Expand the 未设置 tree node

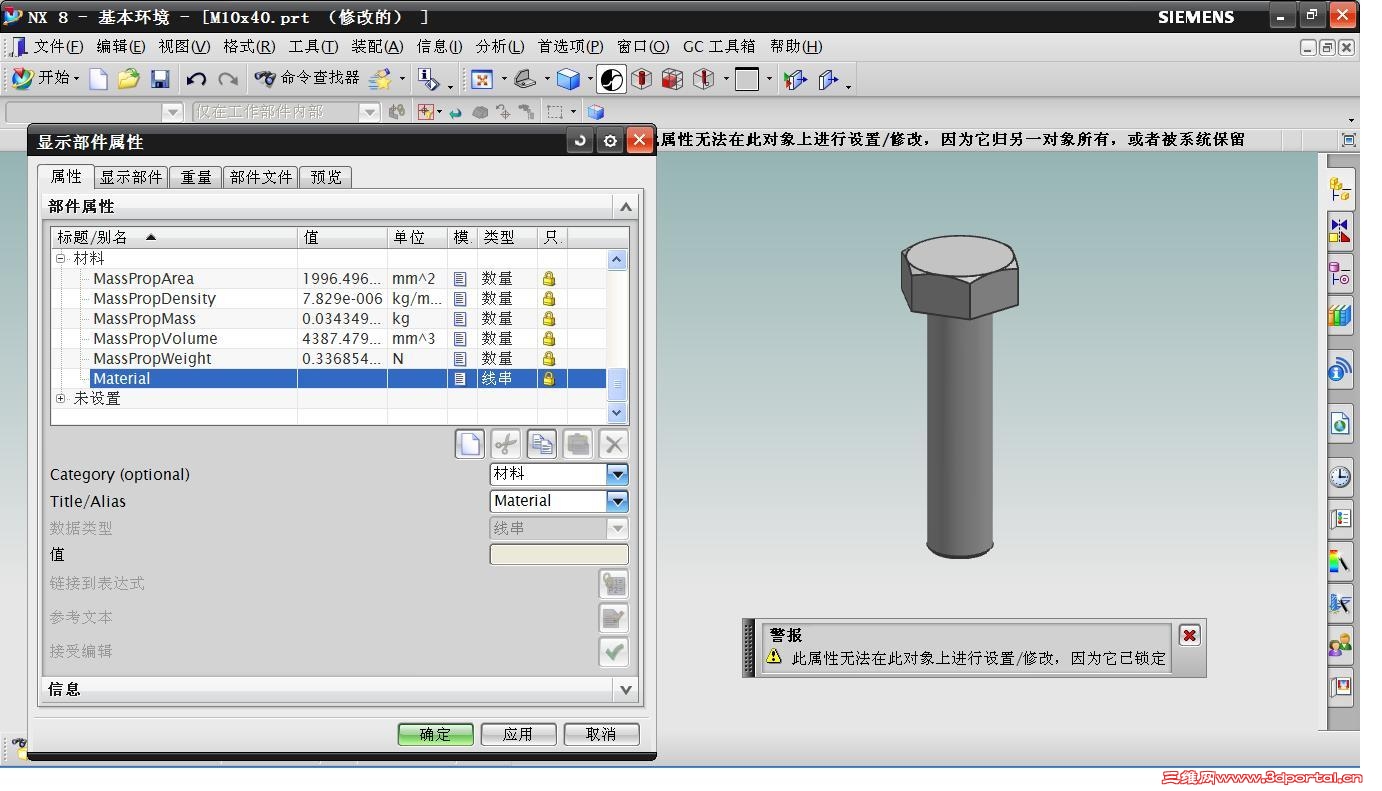[x=61, y=398]
